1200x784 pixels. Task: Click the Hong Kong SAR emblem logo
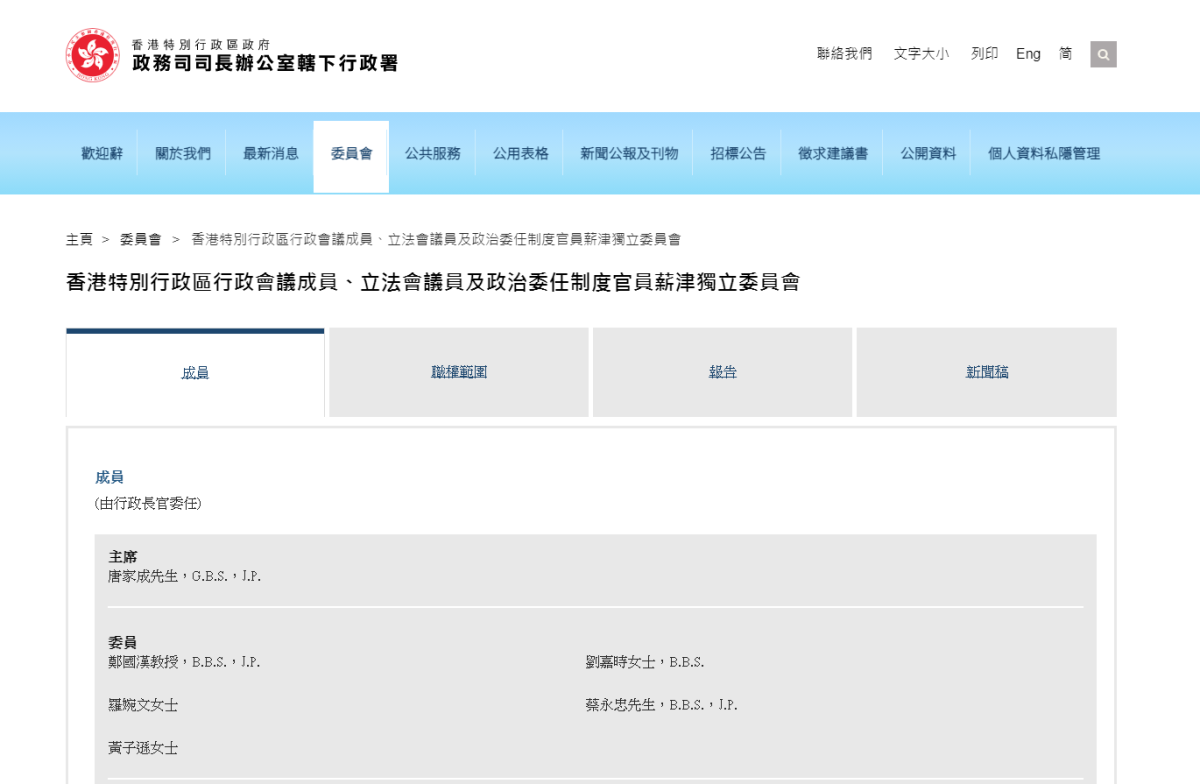(93, 55)
